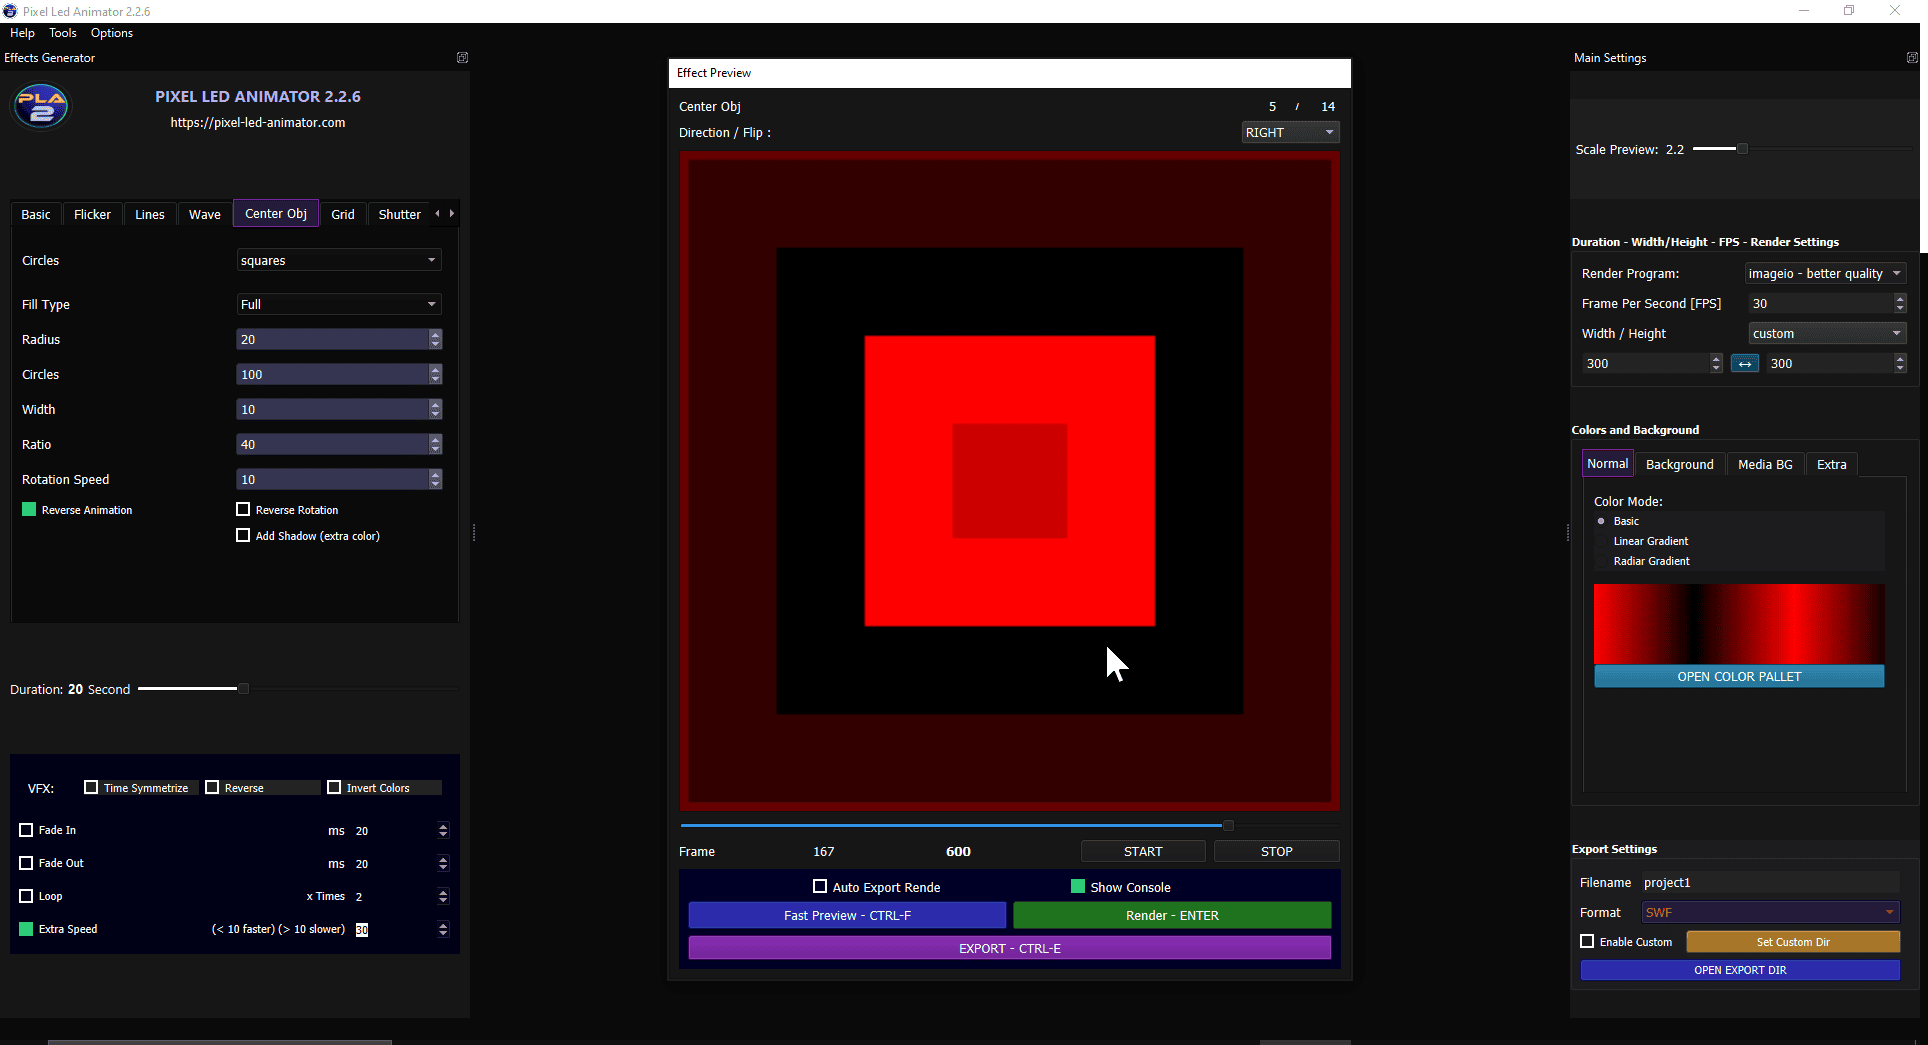Toggle the Invert Colors VFX option

tap(335, 787)
